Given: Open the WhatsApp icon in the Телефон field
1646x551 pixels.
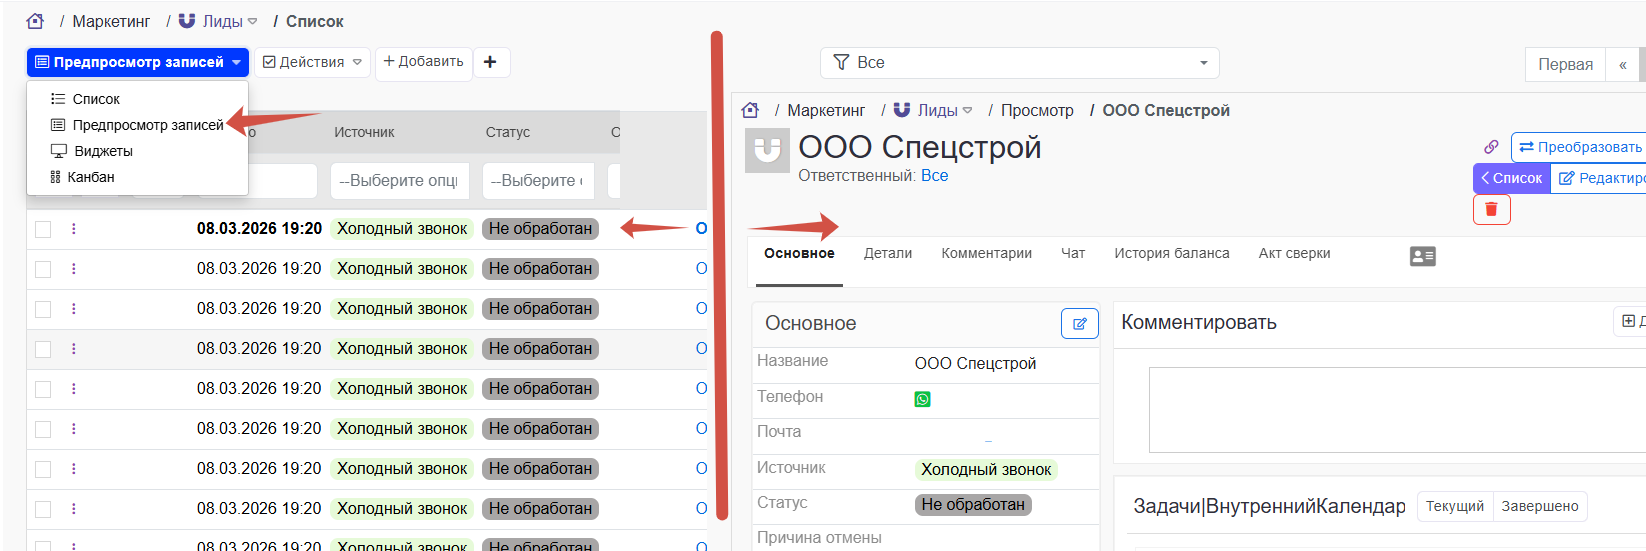Looking at the screenshot, I should 922,399.
